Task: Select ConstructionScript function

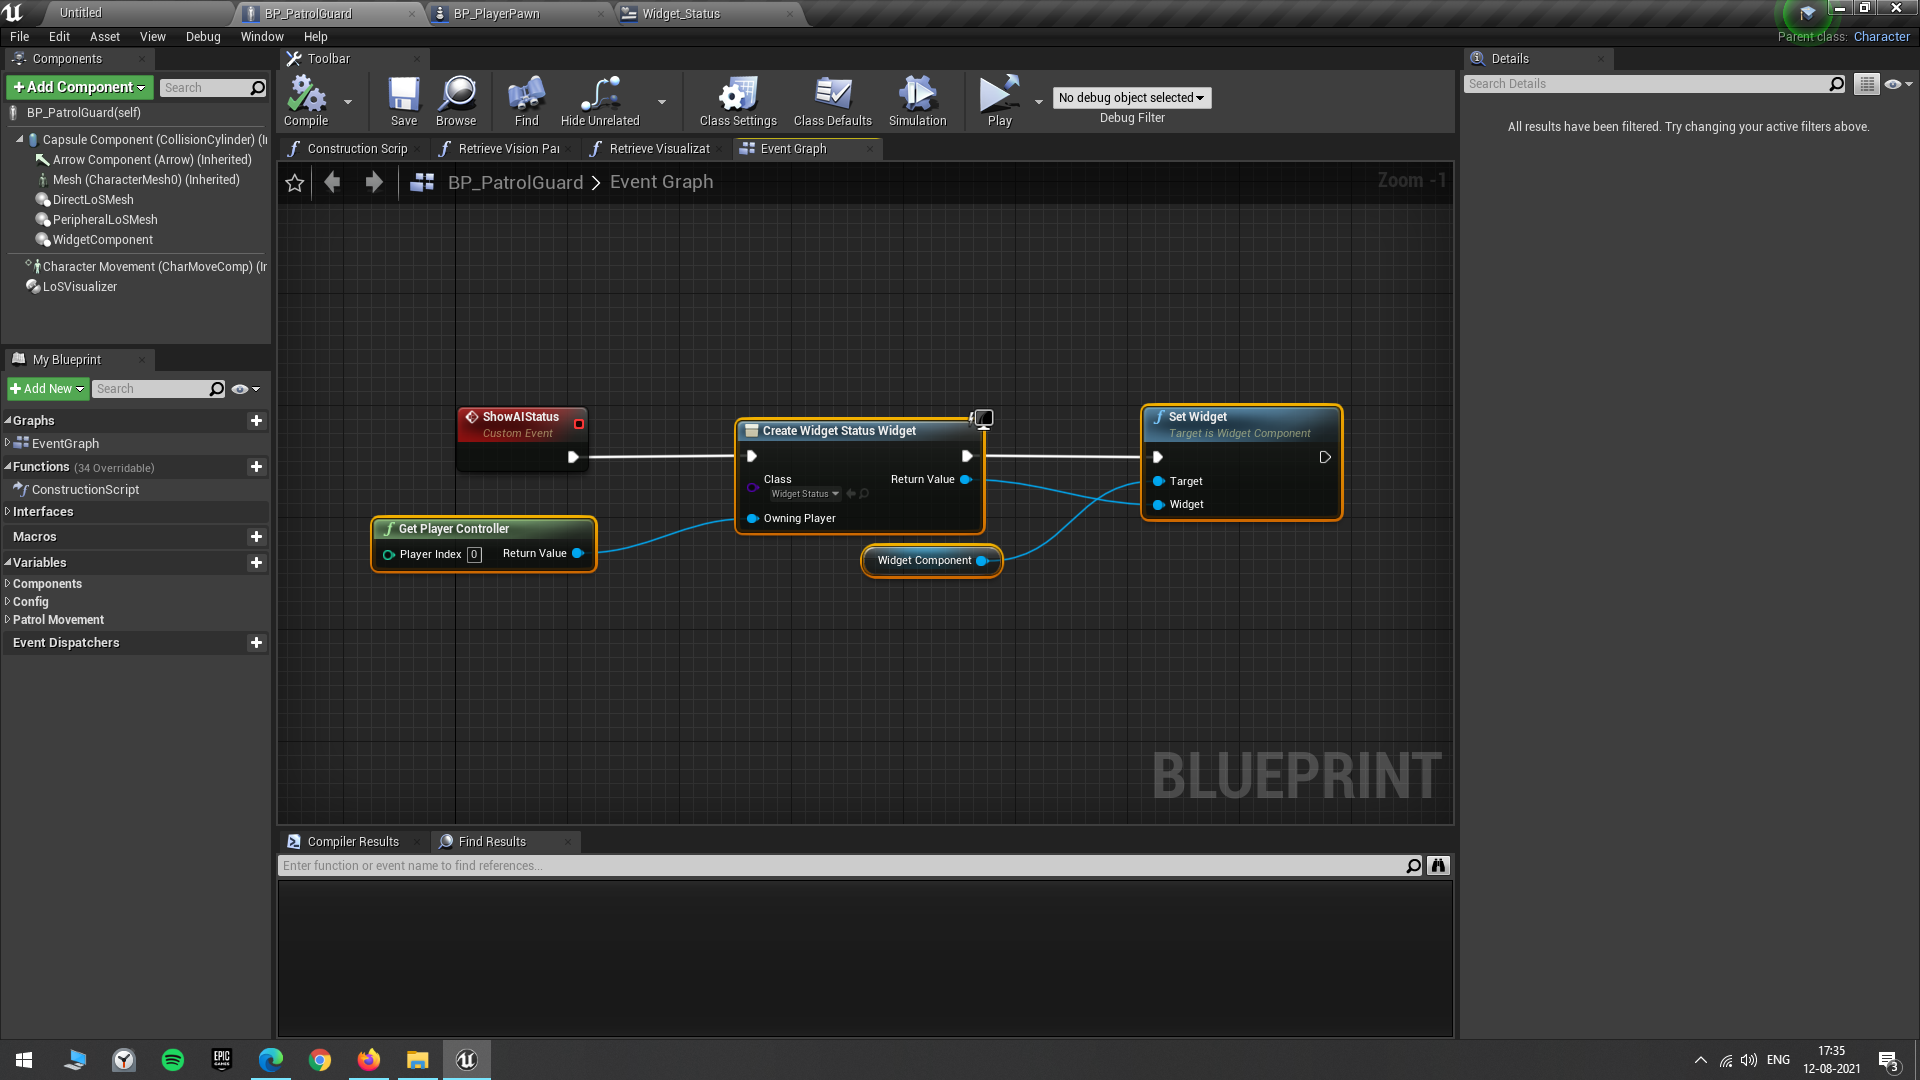Action: click(x=85, y=490)
